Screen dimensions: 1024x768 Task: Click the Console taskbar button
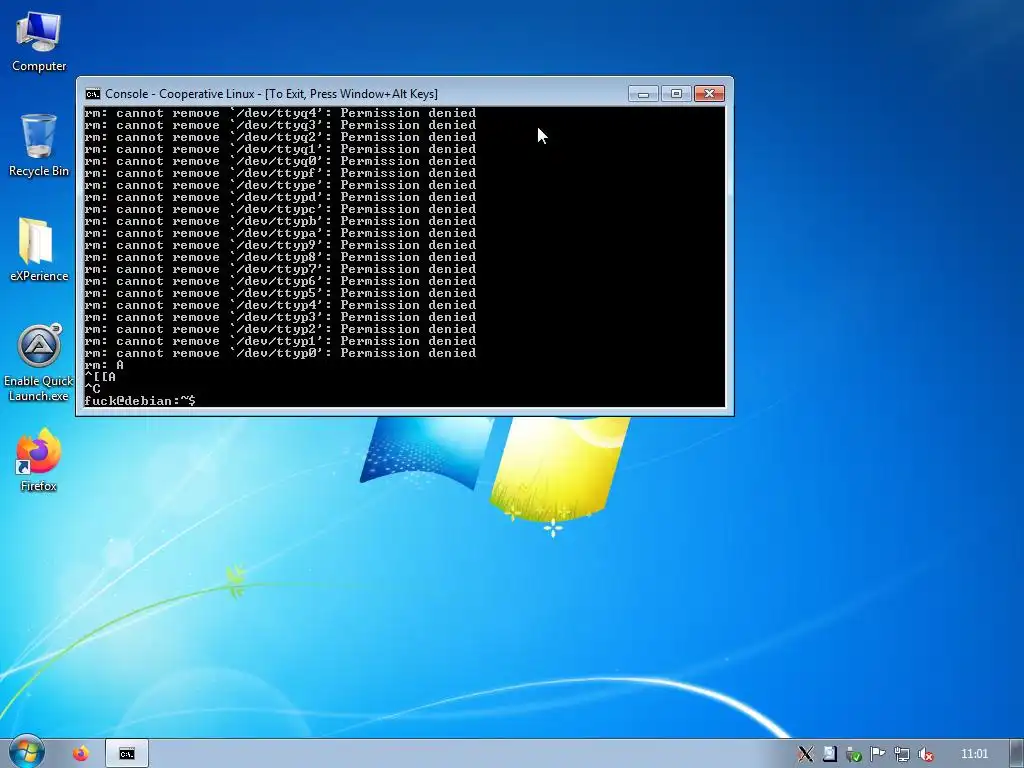tap(127, 754)
